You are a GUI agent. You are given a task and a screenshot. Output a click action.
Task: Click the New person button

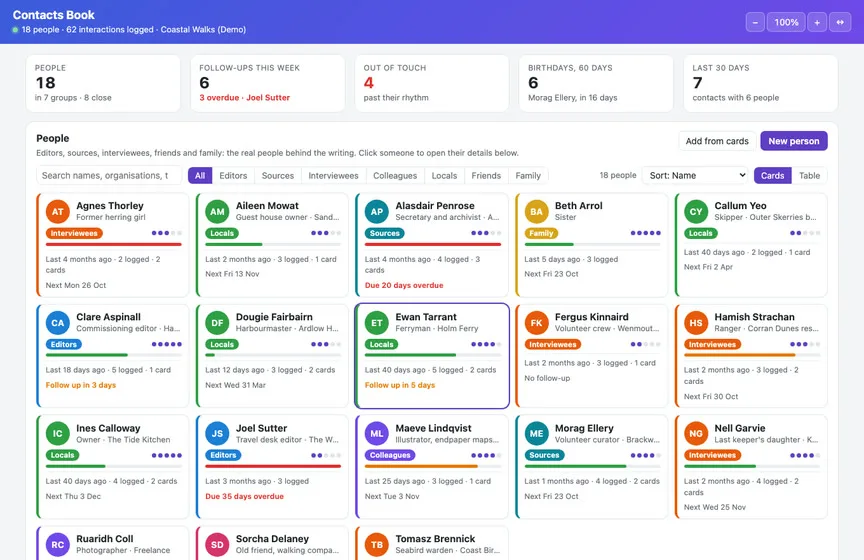(x=794, y=141)
